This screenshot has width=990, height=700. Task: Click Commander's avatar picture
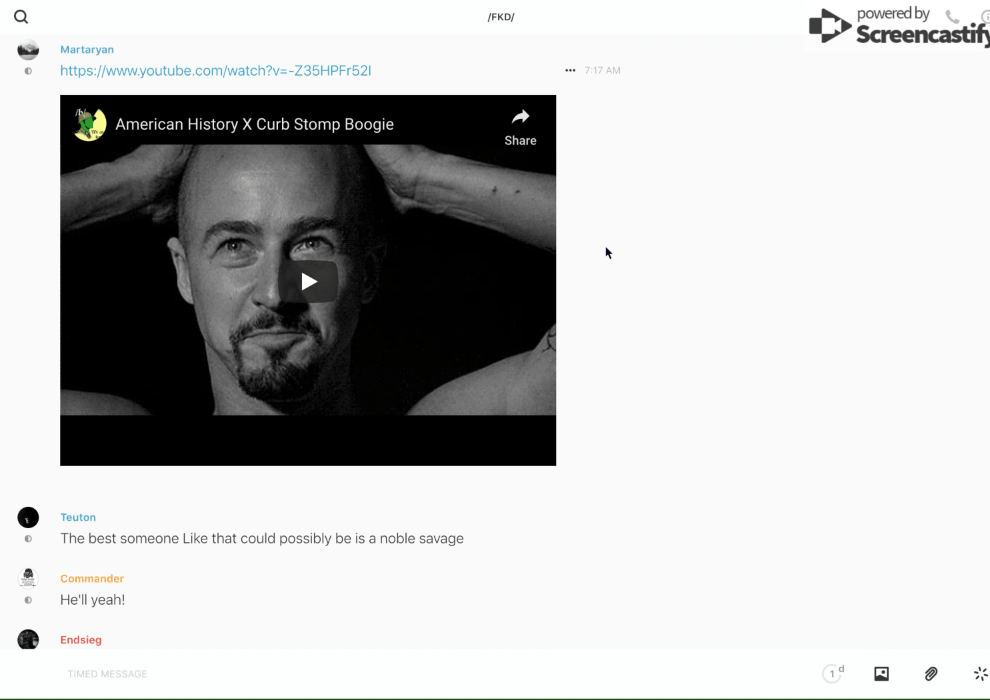[x=28, y=578]
